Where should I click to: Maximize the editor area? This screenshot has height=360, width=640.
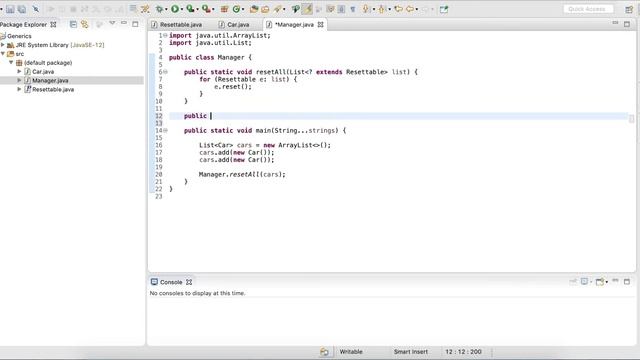[x=627, y=24]
